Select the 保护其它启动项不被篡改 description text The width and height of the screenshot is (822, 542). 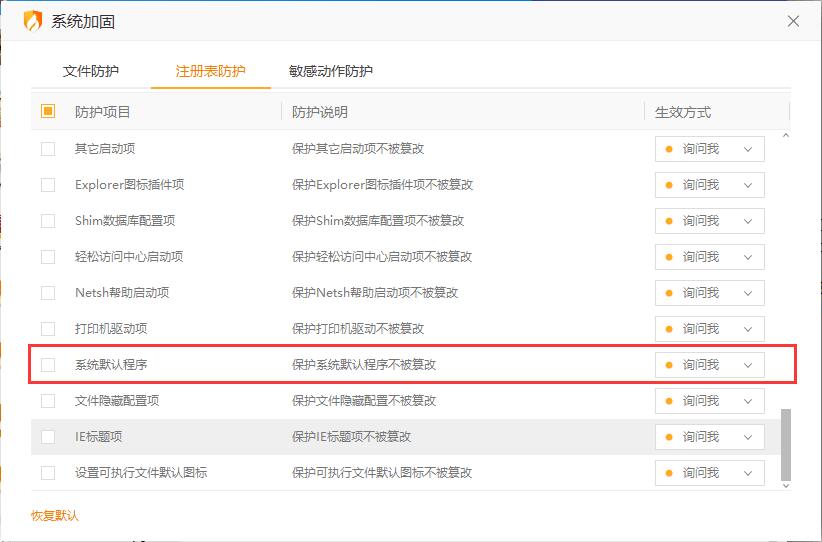pos(358,149)
